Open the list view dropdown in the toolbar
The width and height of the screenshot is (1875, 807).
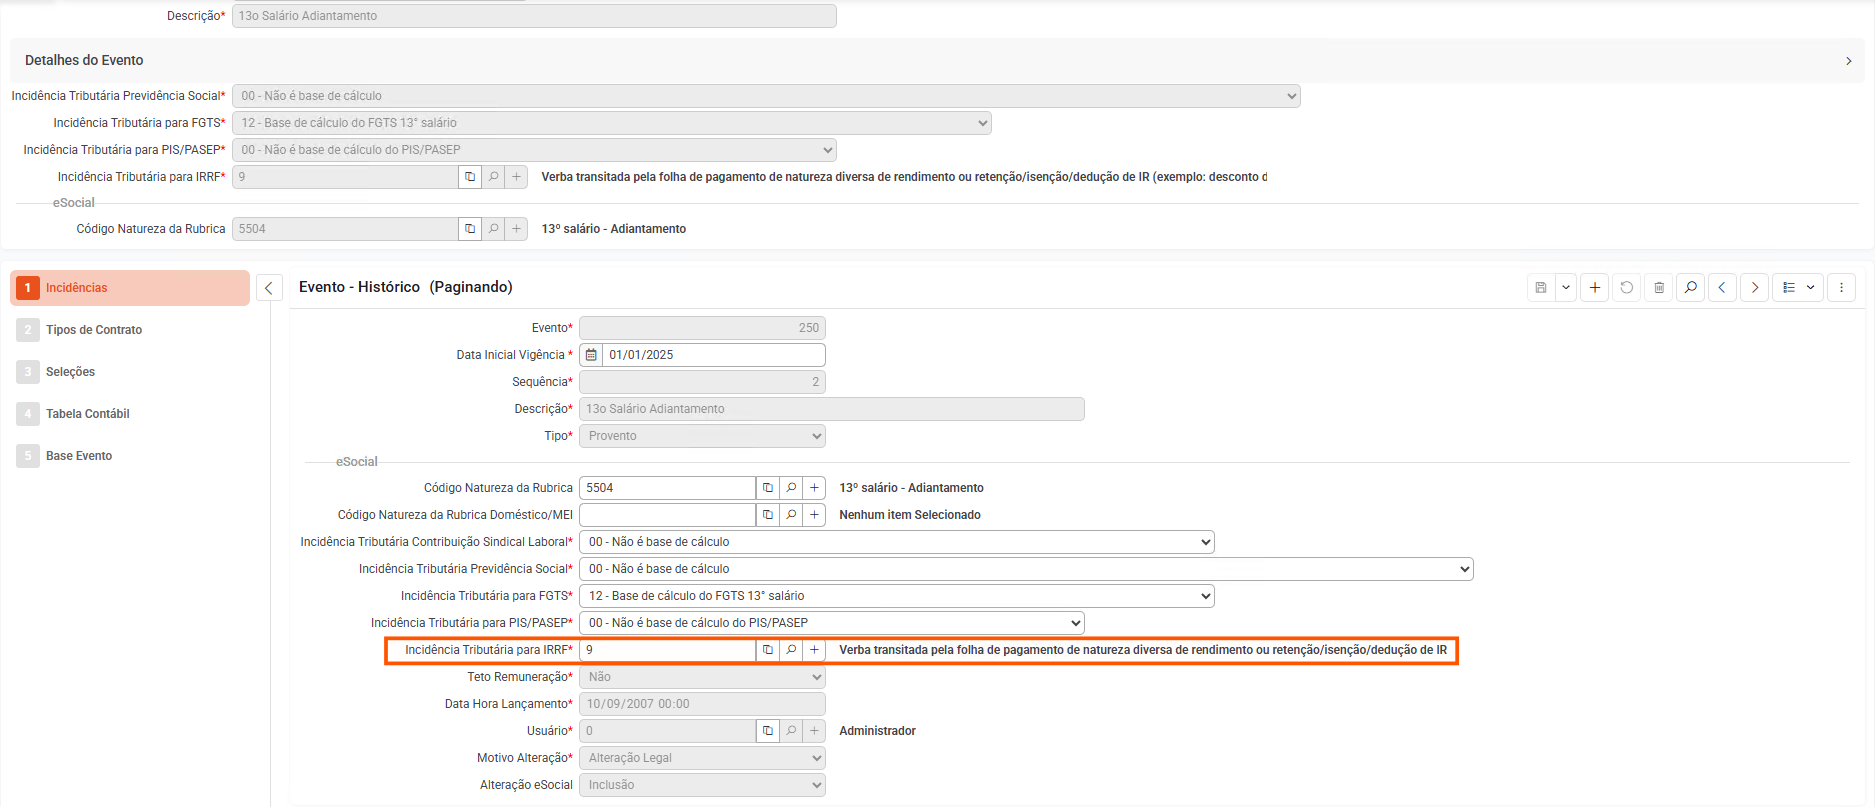coord(1799,288)
